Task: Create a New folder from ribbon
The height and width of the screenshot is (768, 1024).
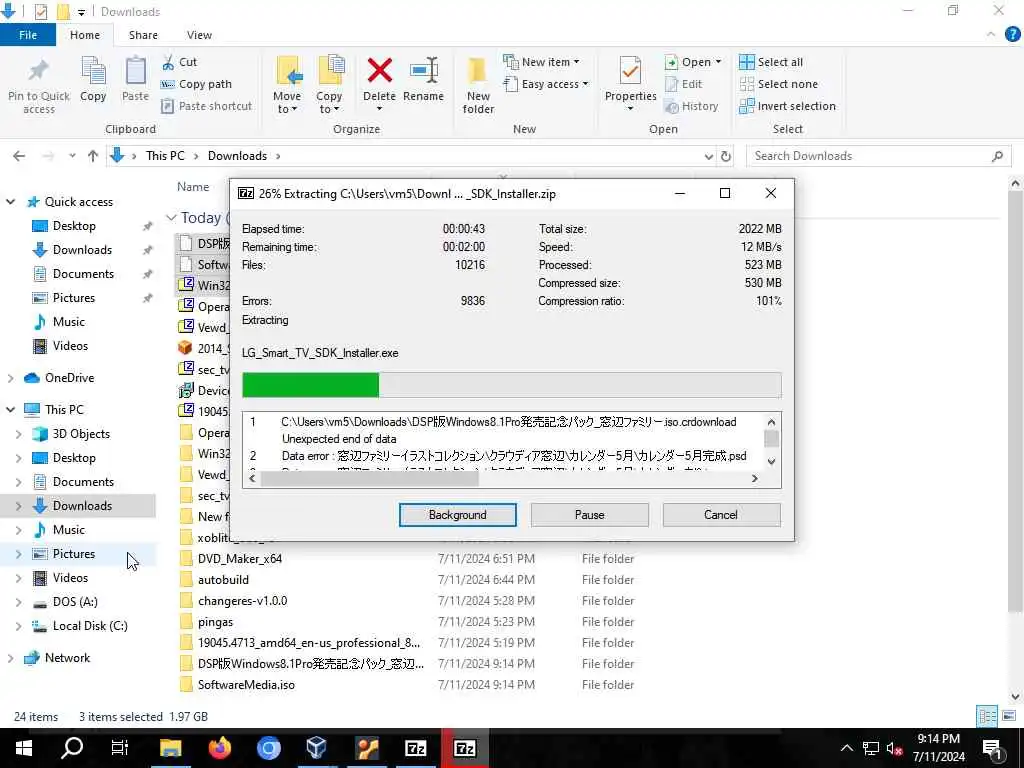Action: click(478, 85)
